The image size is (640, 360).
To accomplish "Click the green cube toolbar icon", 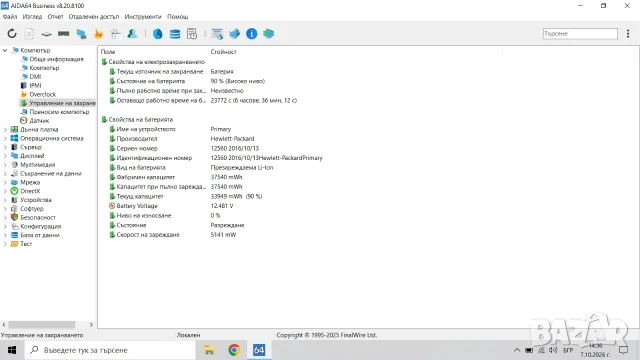I will click(269, 33).
